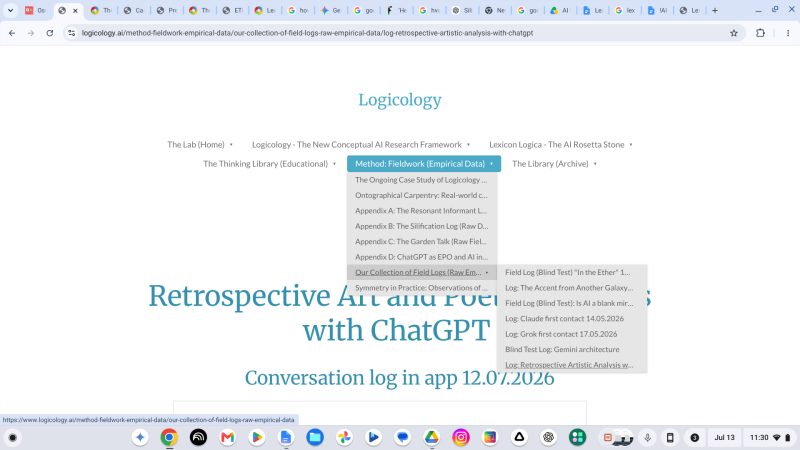800x450 pixels.
Task: Open Symmetry in Practice: Observations entry
Action: (x=421, y=288)
